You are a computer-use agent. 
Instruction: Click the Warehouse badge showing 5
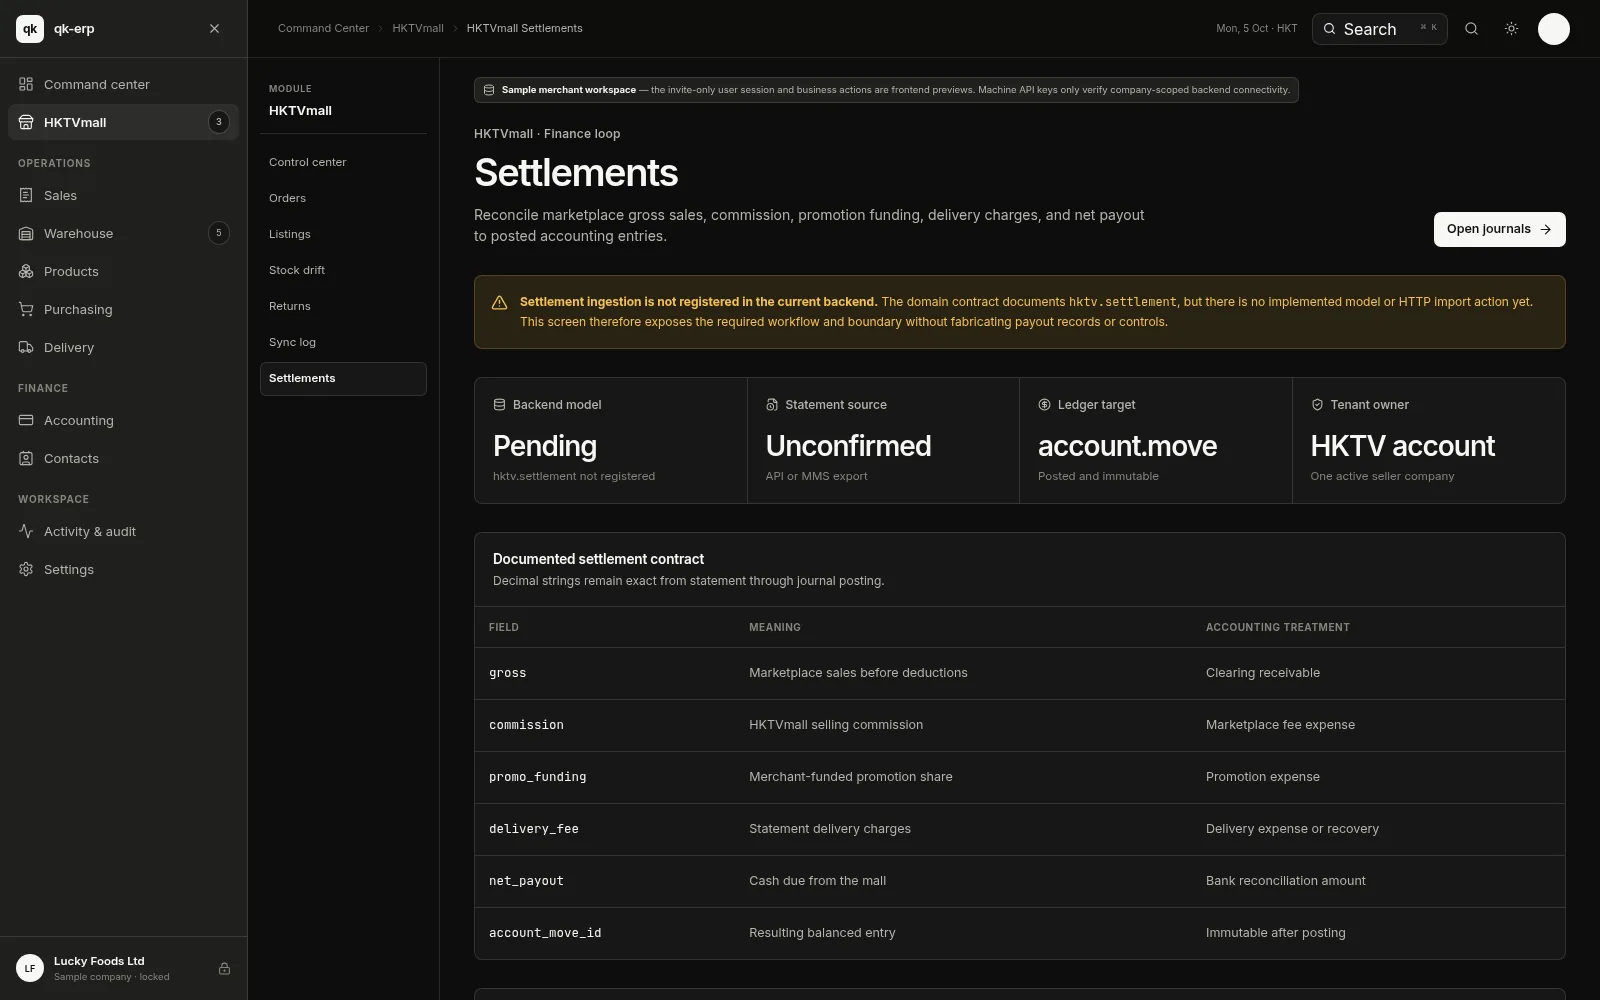pyautogui.click(x=218, y=233)
